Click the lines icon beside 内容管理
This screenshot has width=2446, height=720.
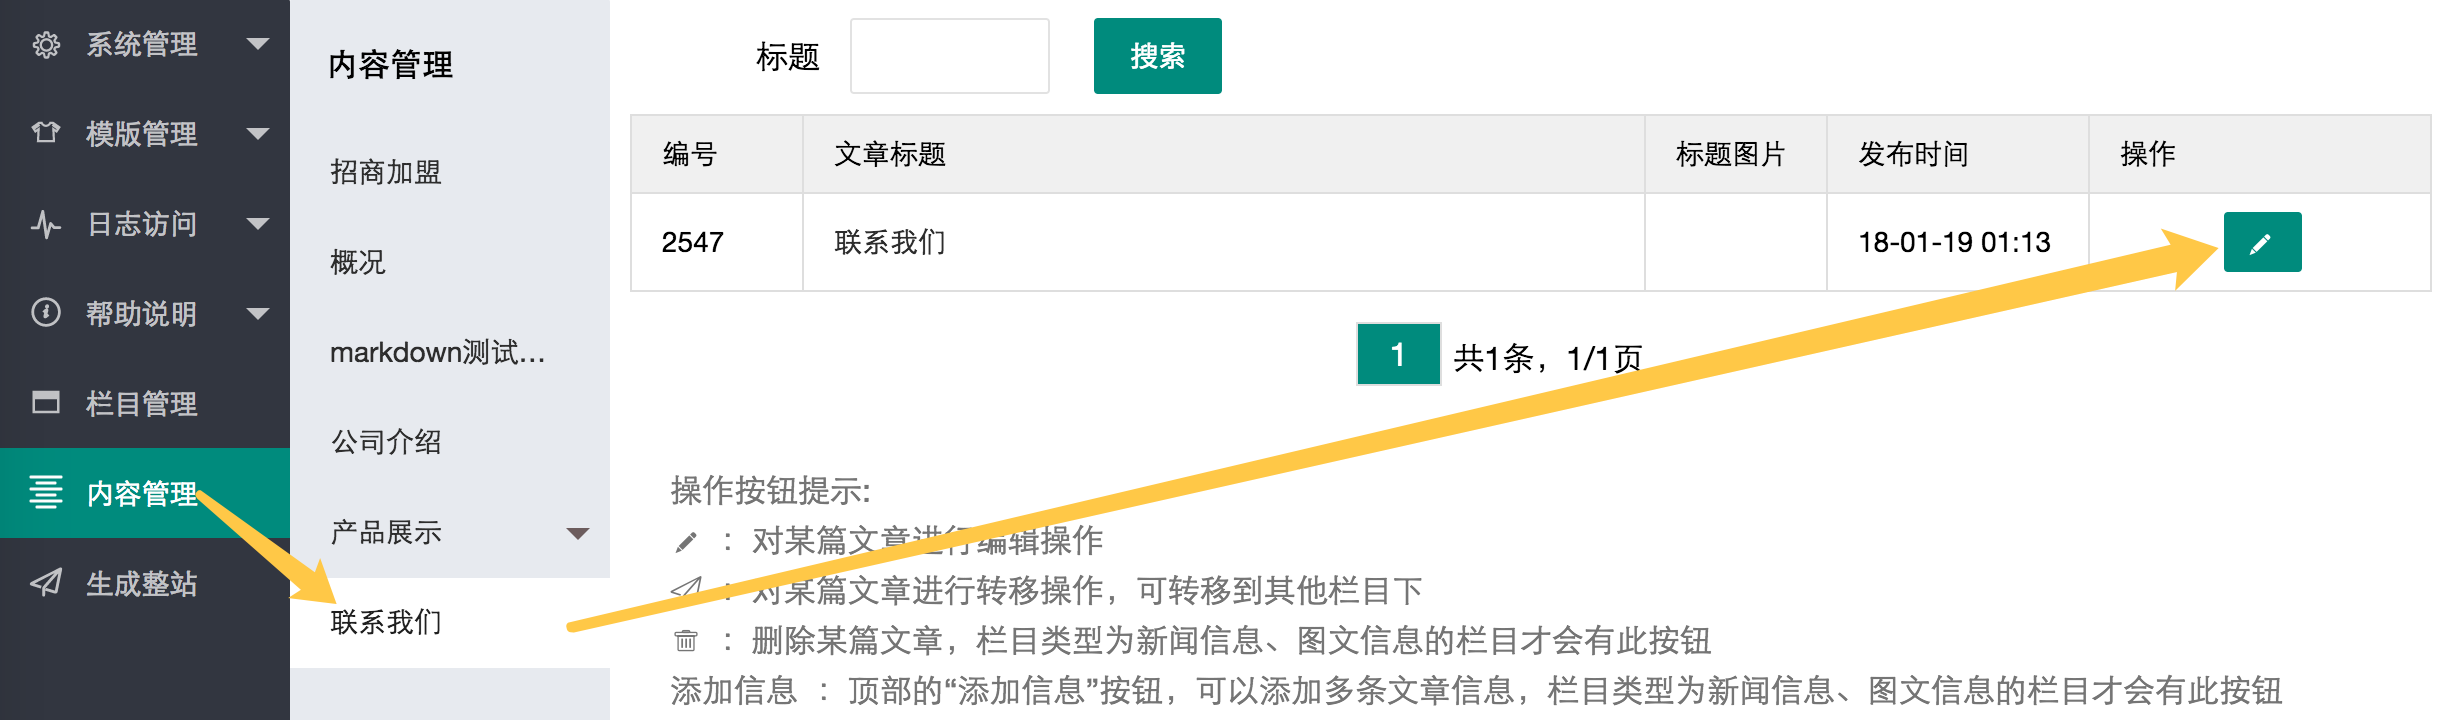[46, 492]
